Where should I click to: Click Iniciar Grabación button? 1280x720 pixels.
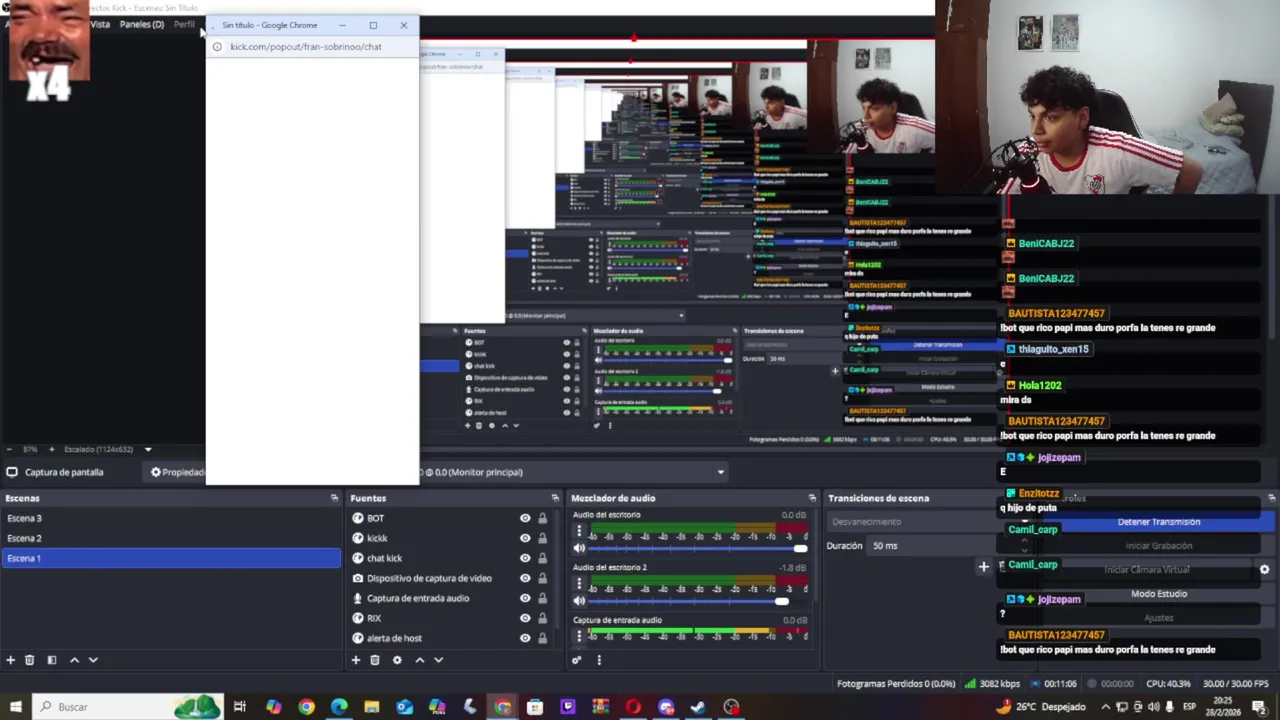1158,546
